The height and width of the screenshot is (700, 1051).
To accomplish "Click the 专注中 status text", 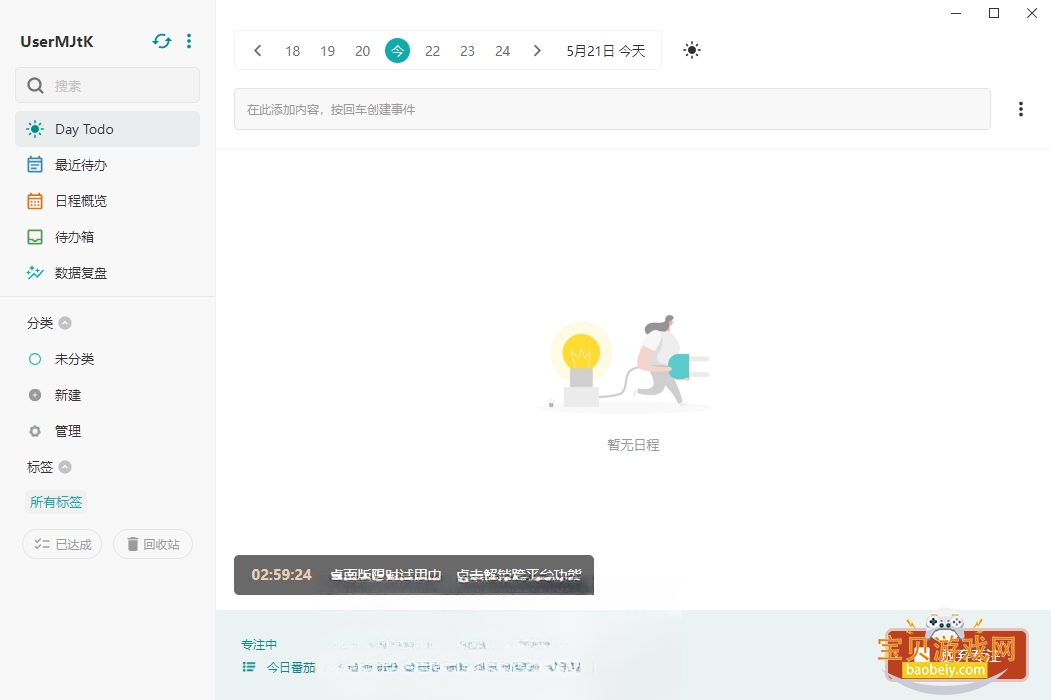I will (259, 644).
